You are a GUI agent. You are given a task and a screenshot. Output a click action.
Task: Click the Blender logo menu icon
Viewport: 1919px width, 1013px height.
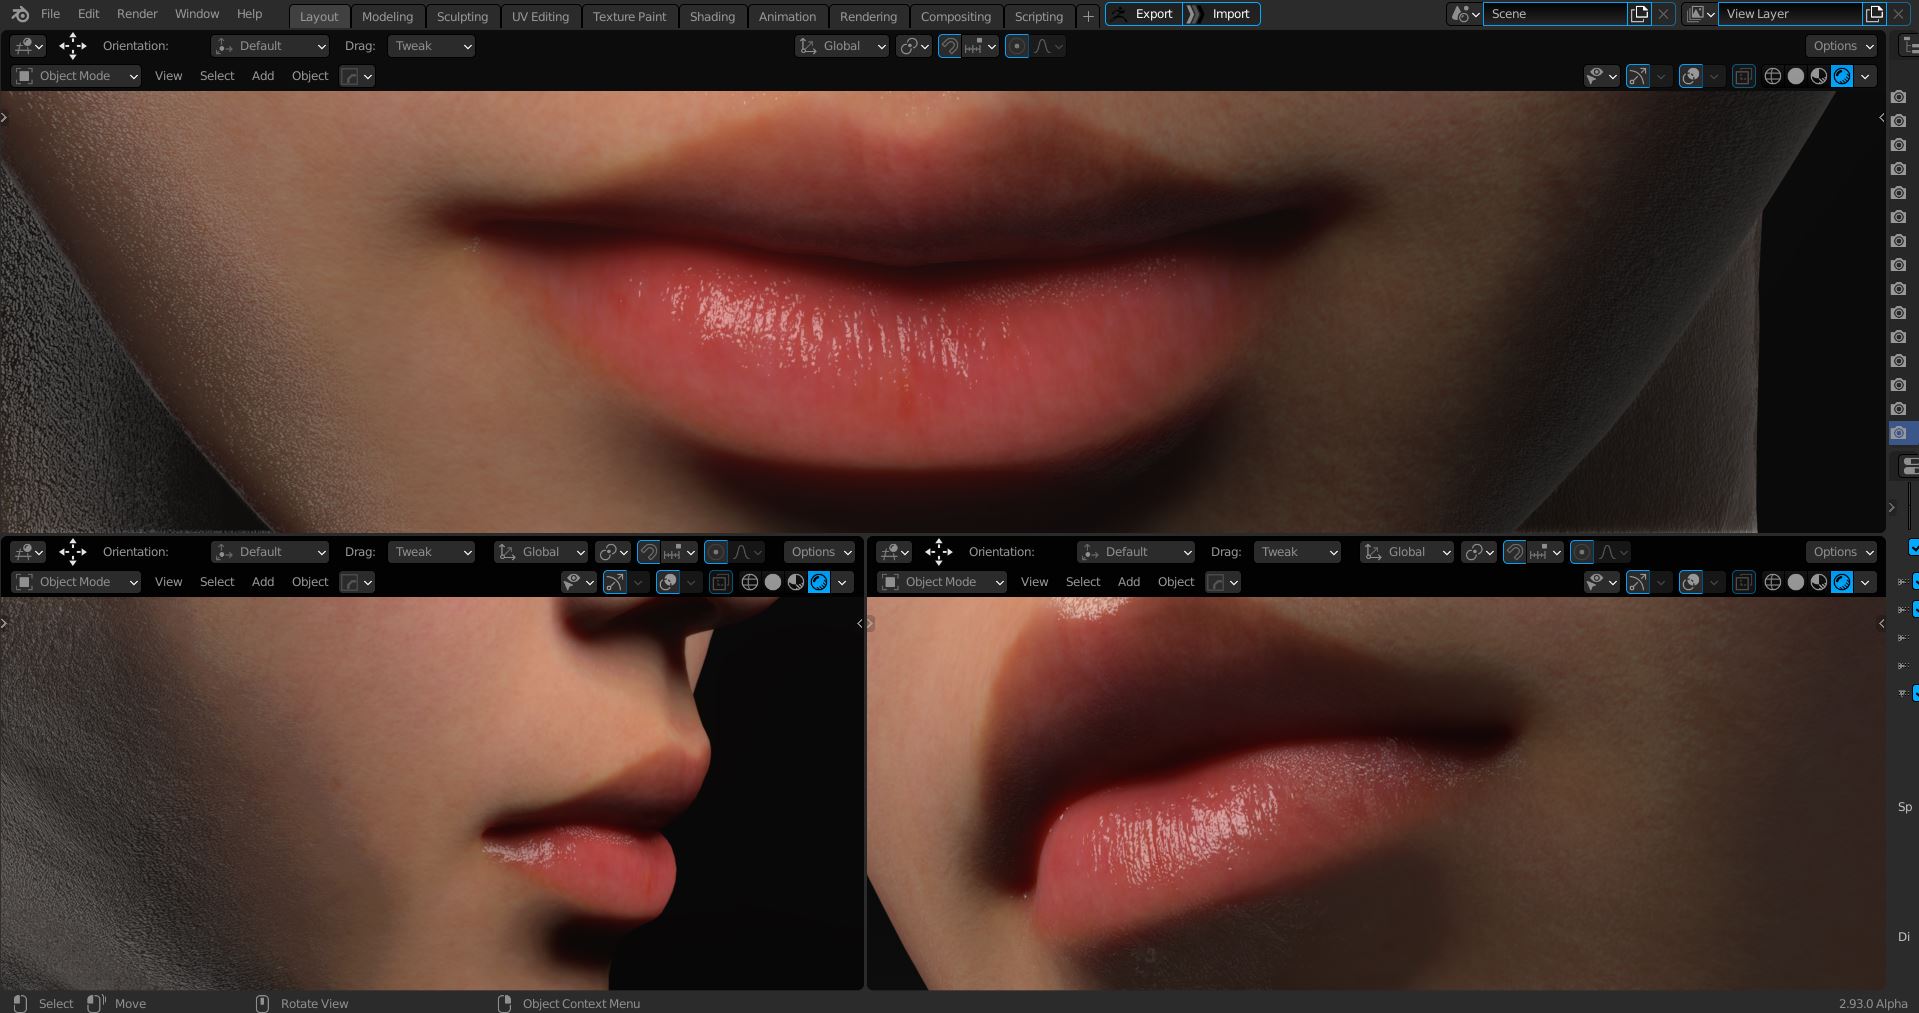[x=20, y=14]
